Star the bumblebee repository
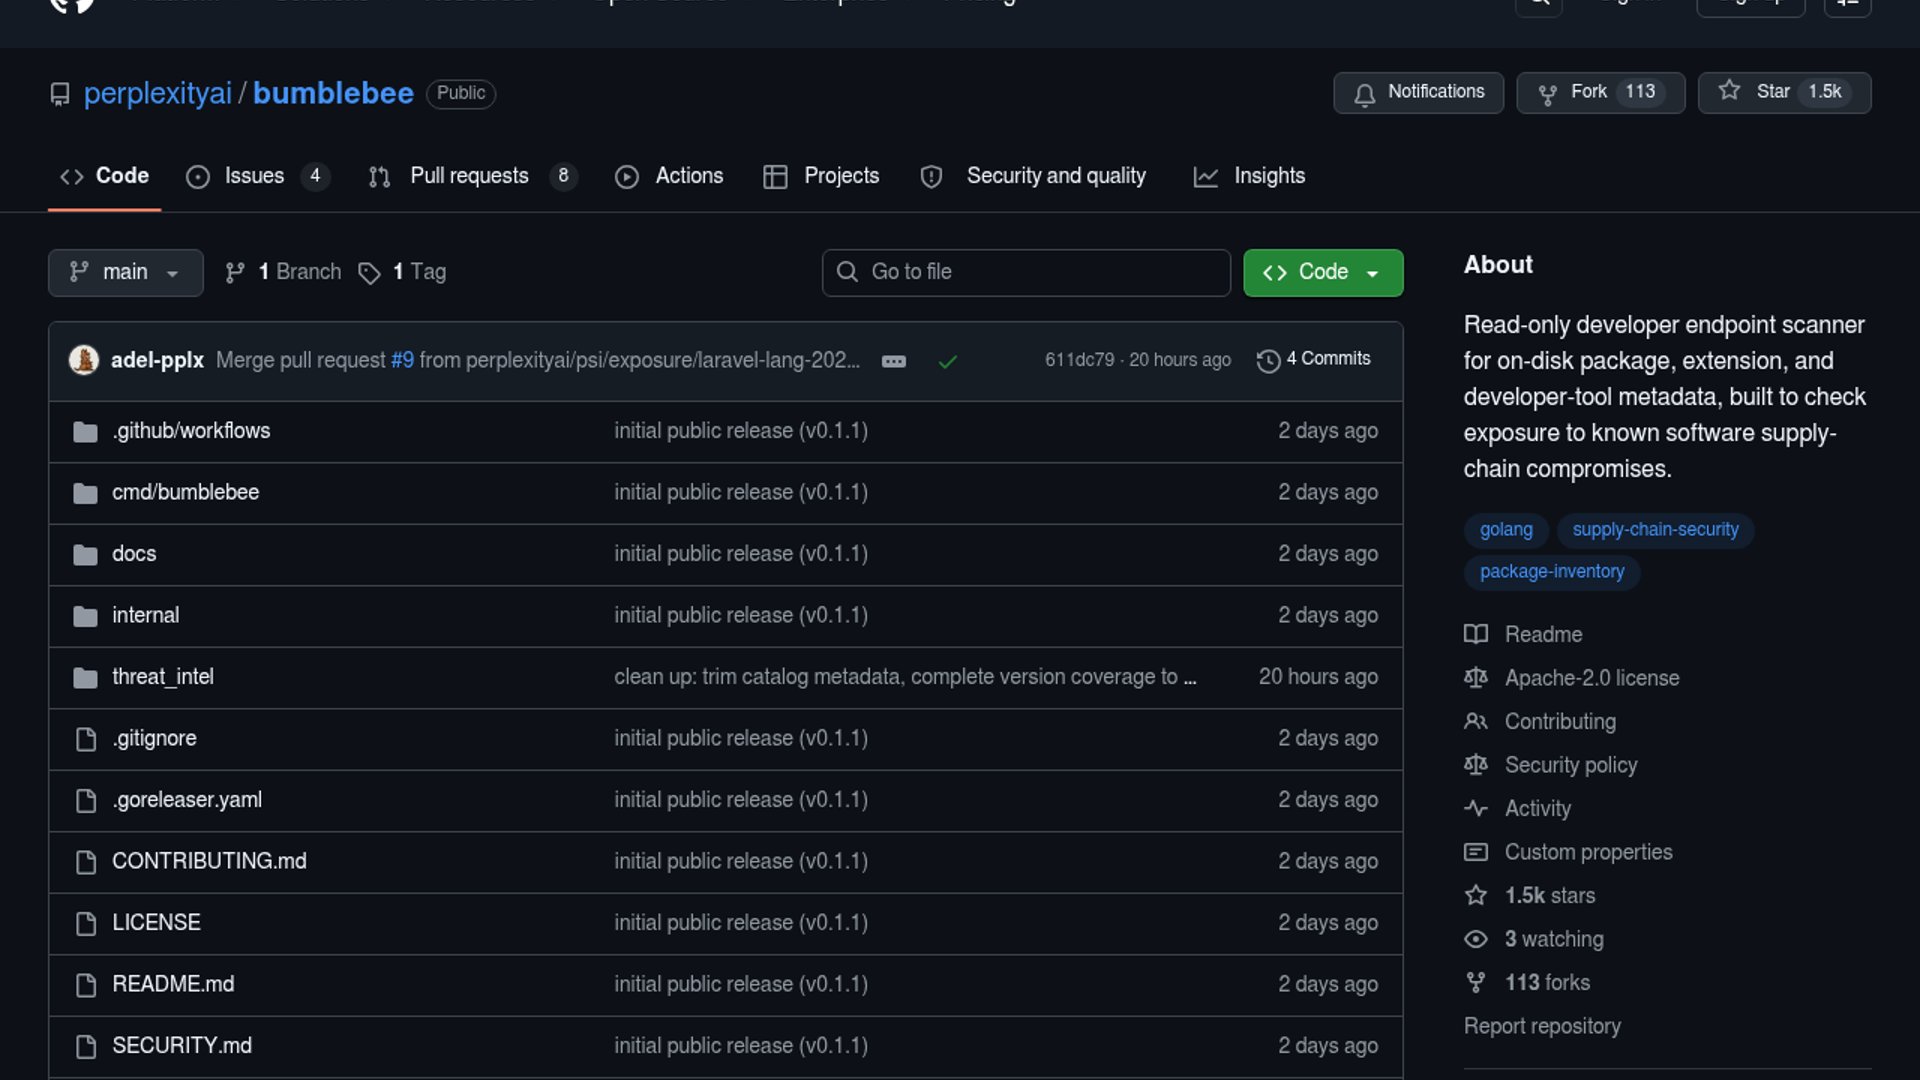Screen dimensions: 1920x1080 click(x=1784, y=92)
